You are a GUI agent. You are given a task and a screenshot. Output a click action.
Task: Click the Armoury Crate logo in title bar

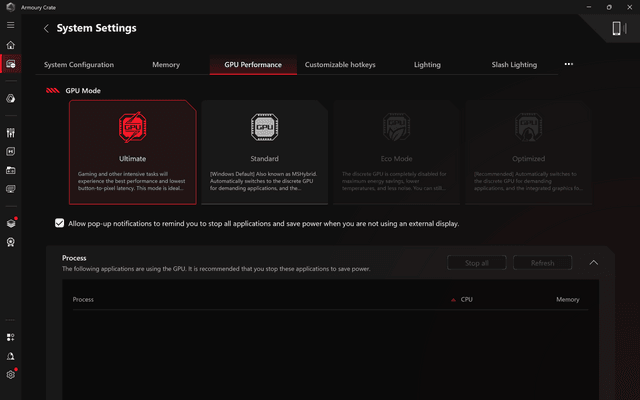coord(11,7)
